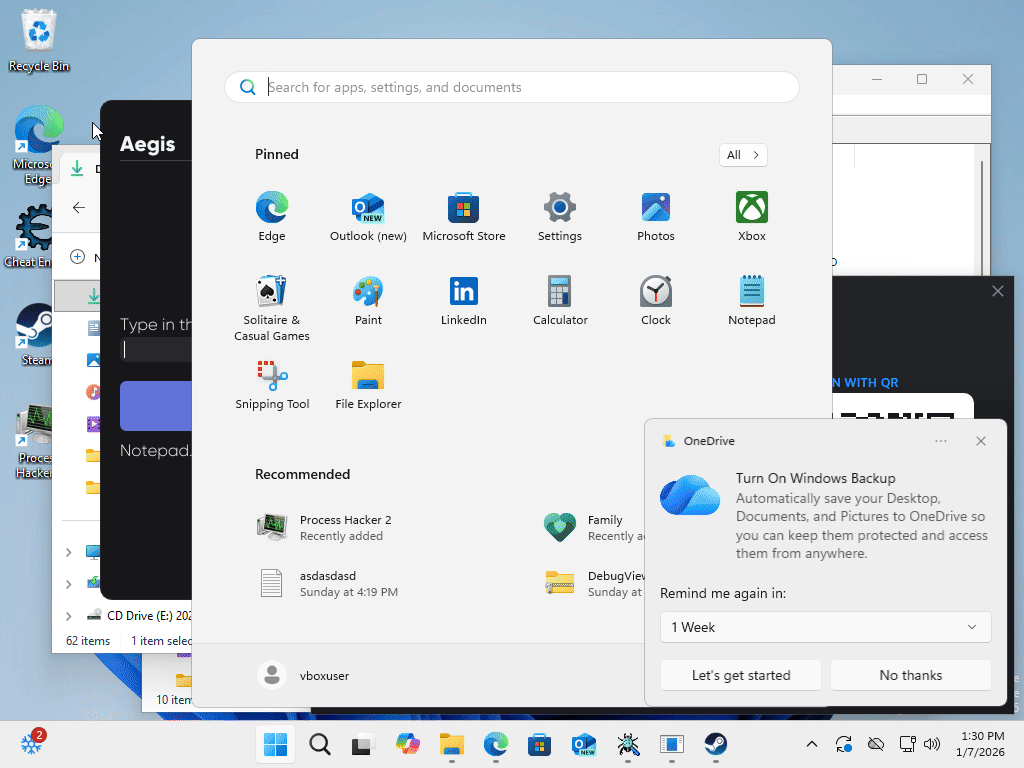The image size is (1024, 768).
Task: Click the Start button on taskbar
Action: (275, 744)
